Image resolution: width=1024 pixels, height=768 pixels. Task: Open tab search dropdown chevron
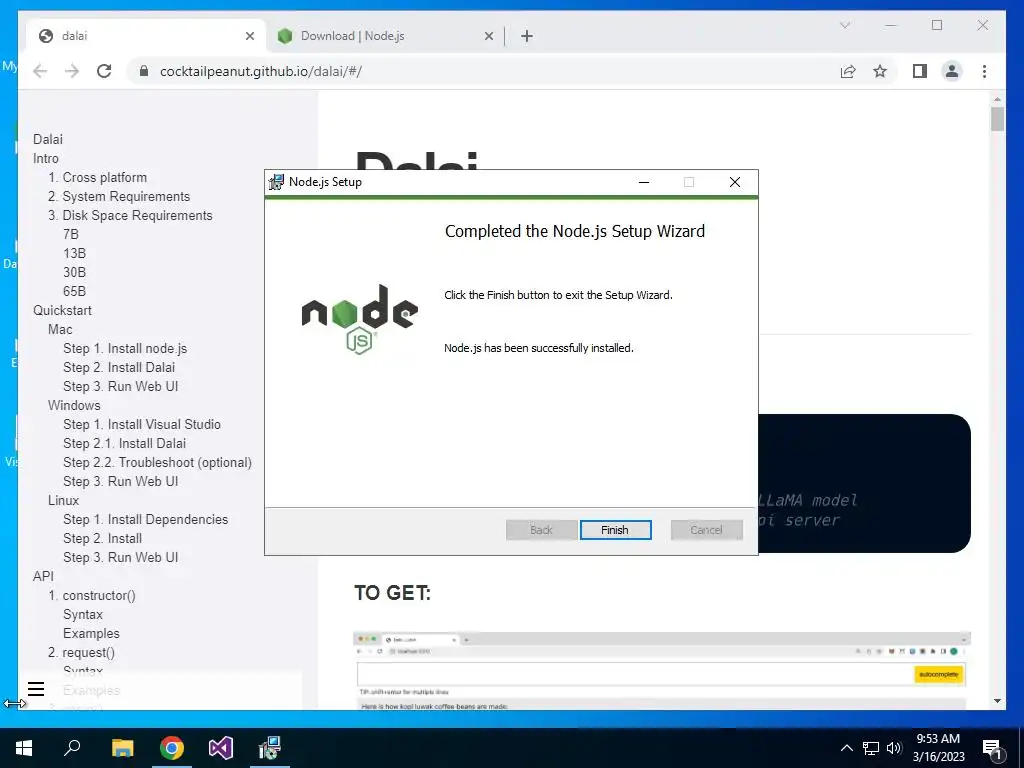(844, 25)
